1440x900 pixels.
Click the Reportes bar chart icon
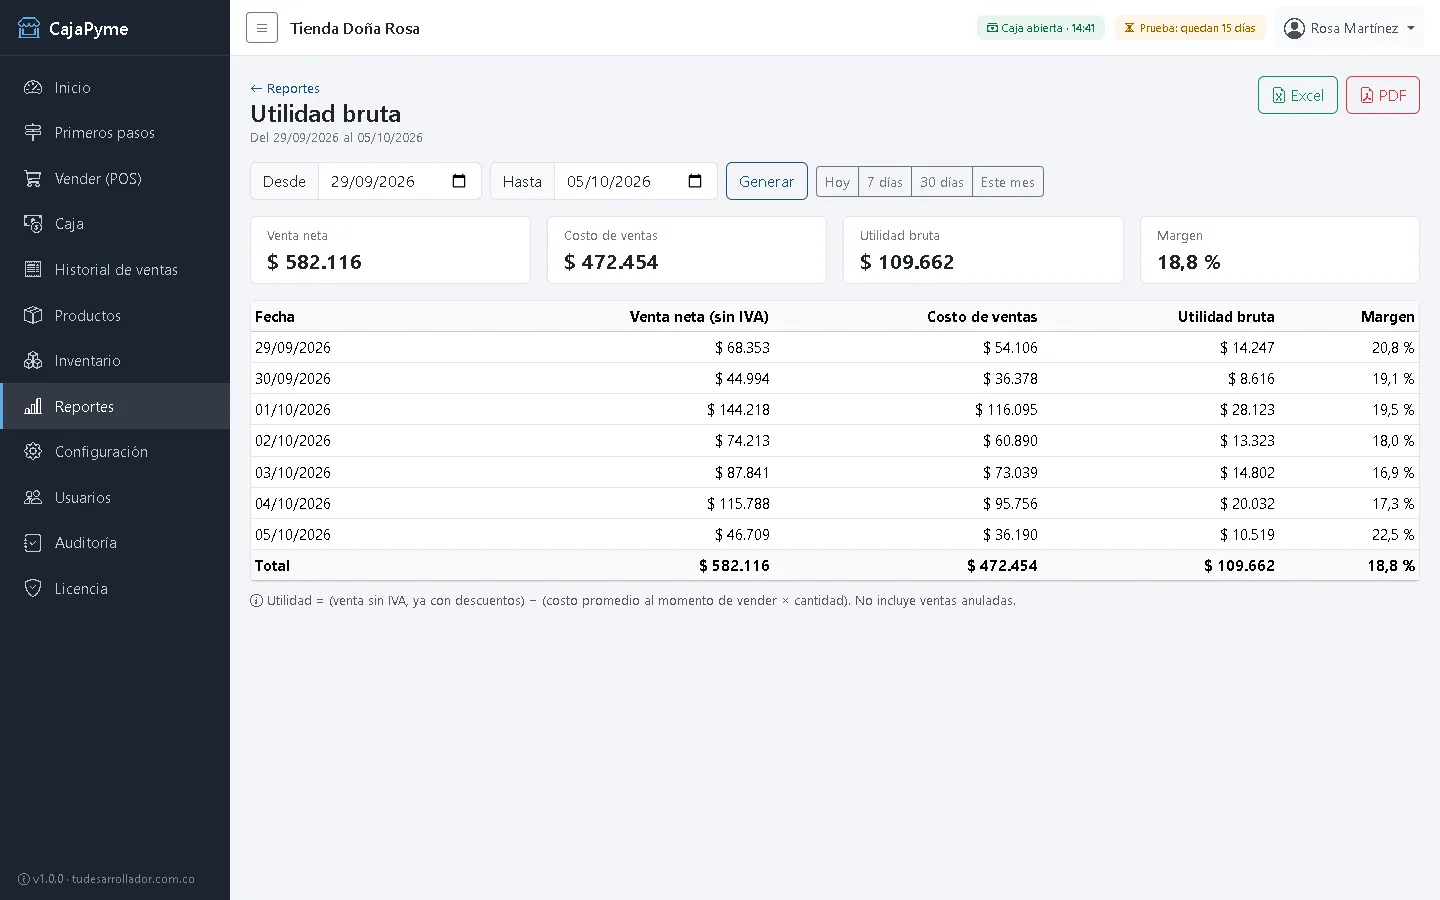point(33,407)
